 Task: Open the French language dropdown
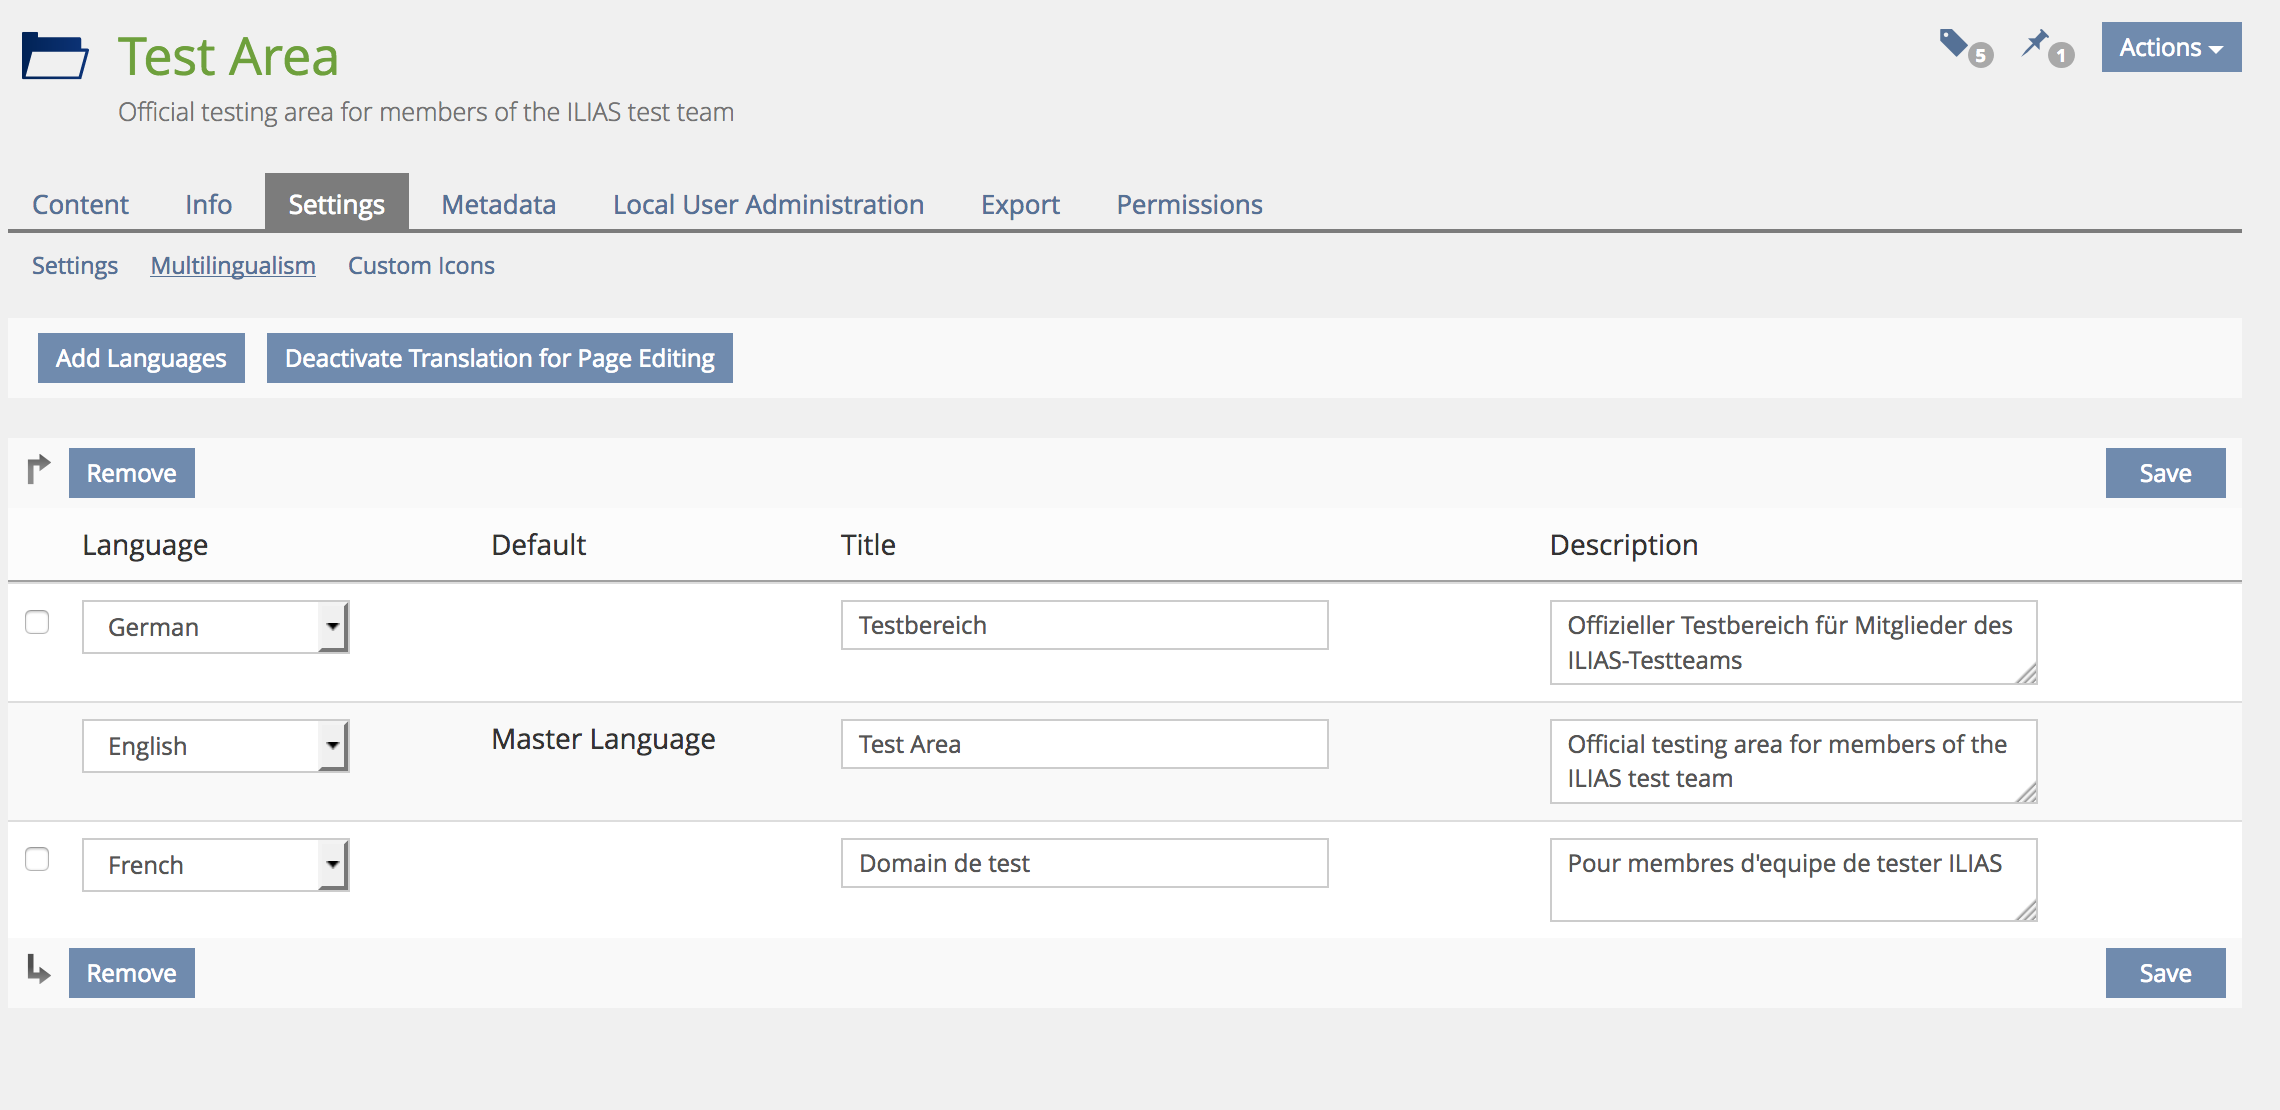215,865
